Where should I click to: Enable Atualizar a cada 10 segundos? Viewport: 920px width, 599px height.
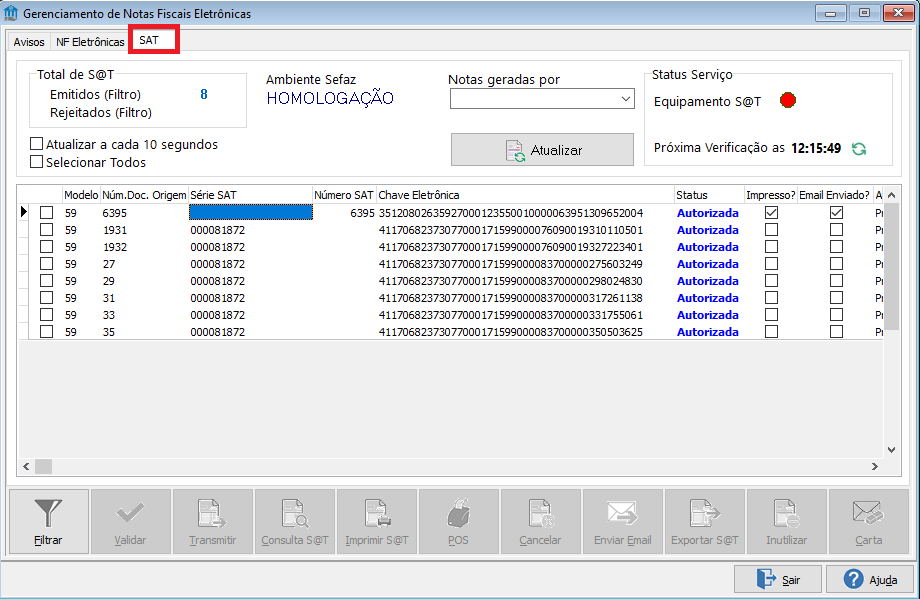36,144
